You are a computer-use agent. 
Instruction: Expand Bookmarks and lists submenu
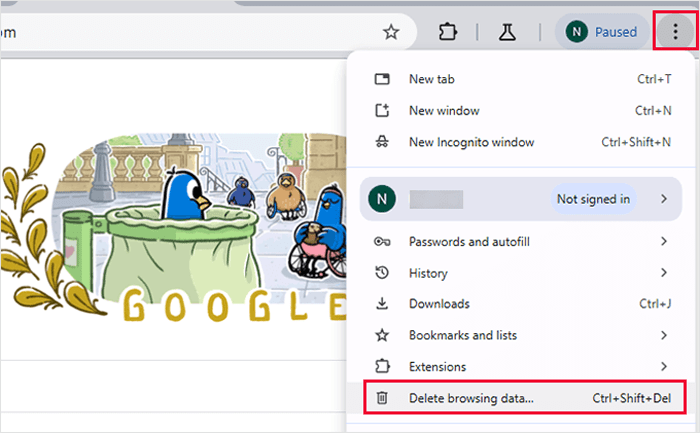[462, 335]
